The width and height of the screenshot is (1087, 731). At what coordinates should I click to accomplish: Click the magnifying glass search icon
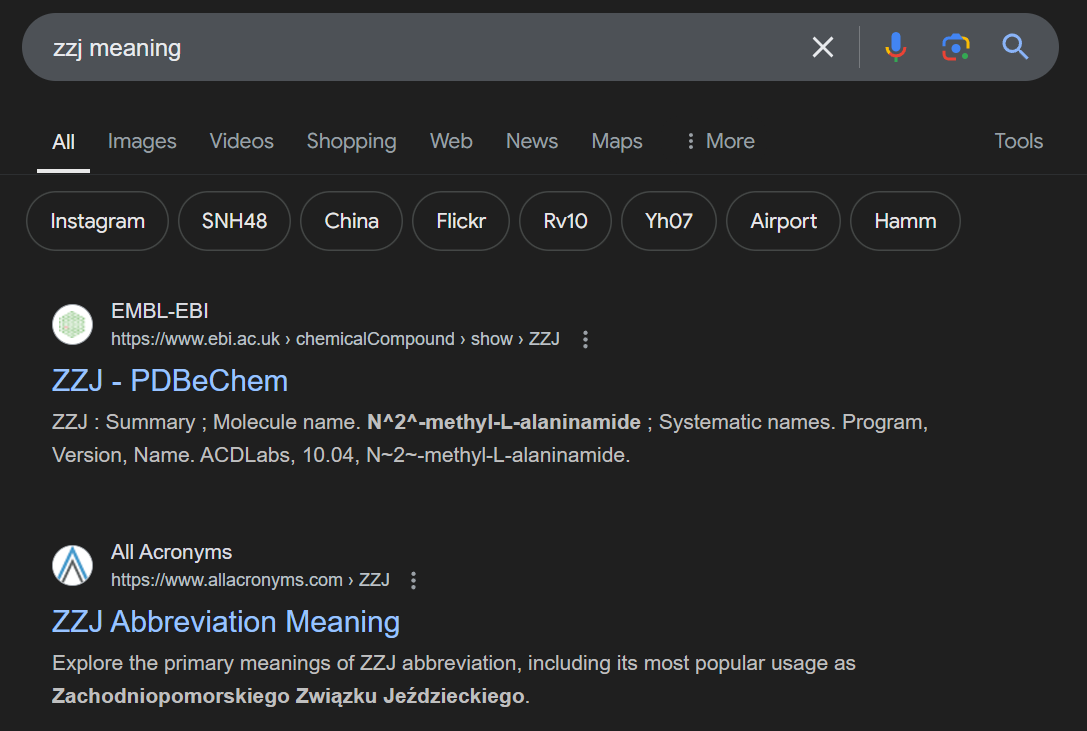tap(1015, 47)
